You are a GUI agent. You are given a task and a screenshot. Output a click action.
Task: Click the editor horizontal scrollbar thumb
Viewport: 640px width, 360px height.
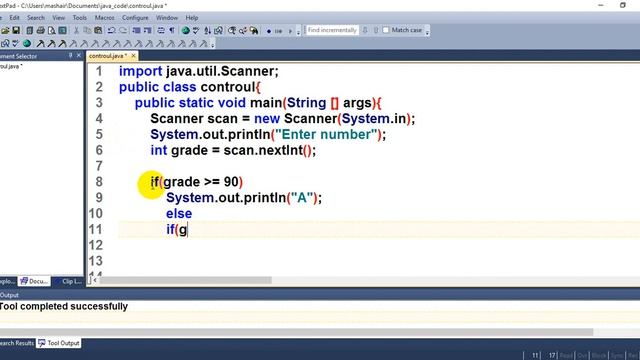pos(185,280)
